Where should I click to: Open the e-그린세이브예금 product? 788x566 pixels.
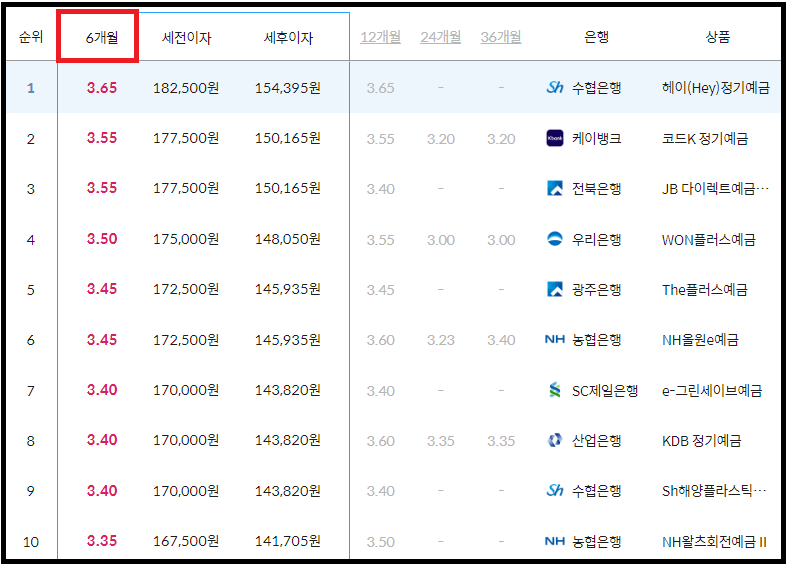click(712, 391)
